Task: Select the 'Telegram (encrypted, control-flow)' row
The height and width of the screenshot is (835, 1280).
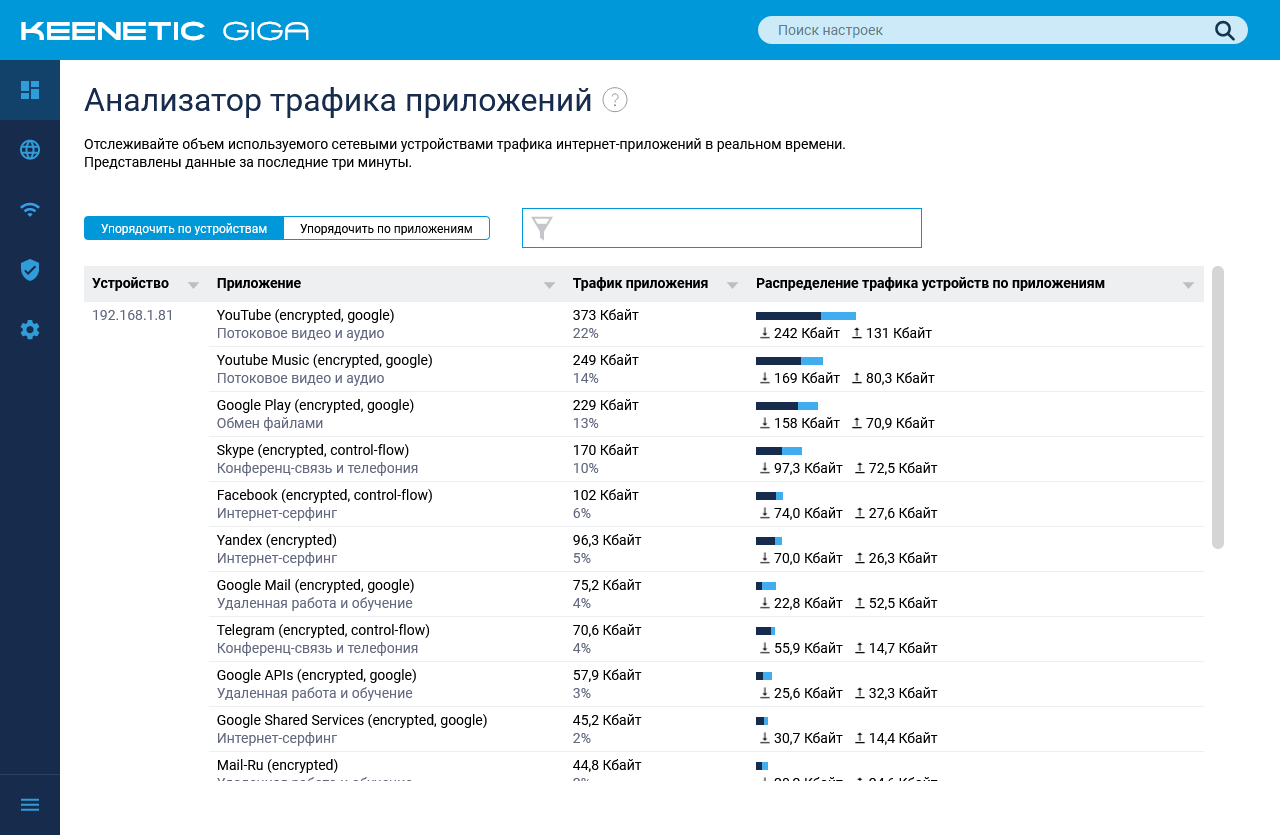Action: click(706, 639)
